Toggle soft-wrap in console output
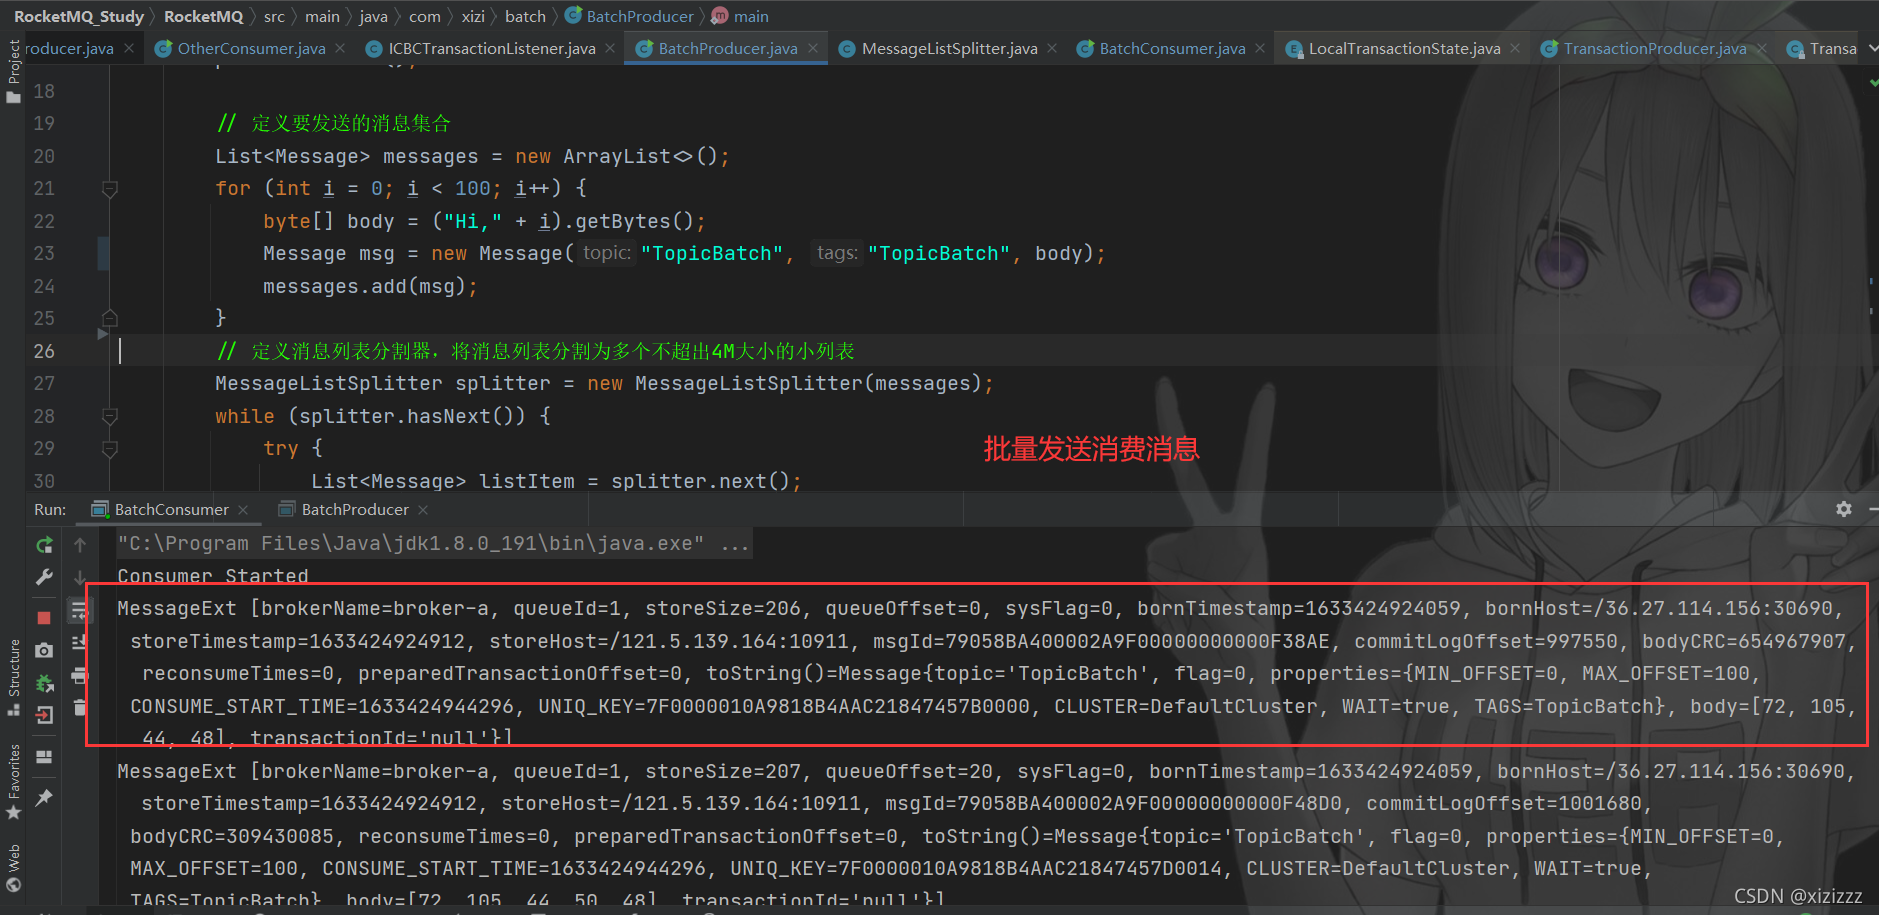Screen dimensions: 1879x915 [x=78, y=610]
